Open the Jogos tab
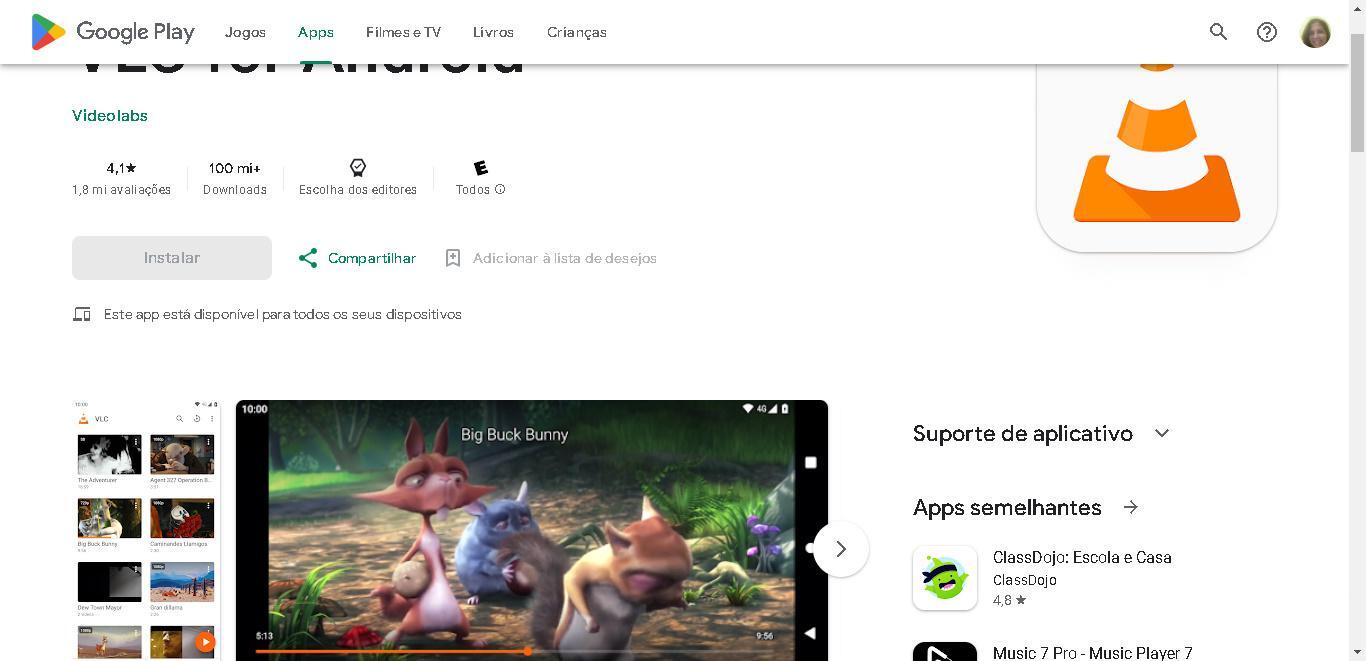Image resolution: width=1366 pixels, height=661 pixels. [245, 32]
